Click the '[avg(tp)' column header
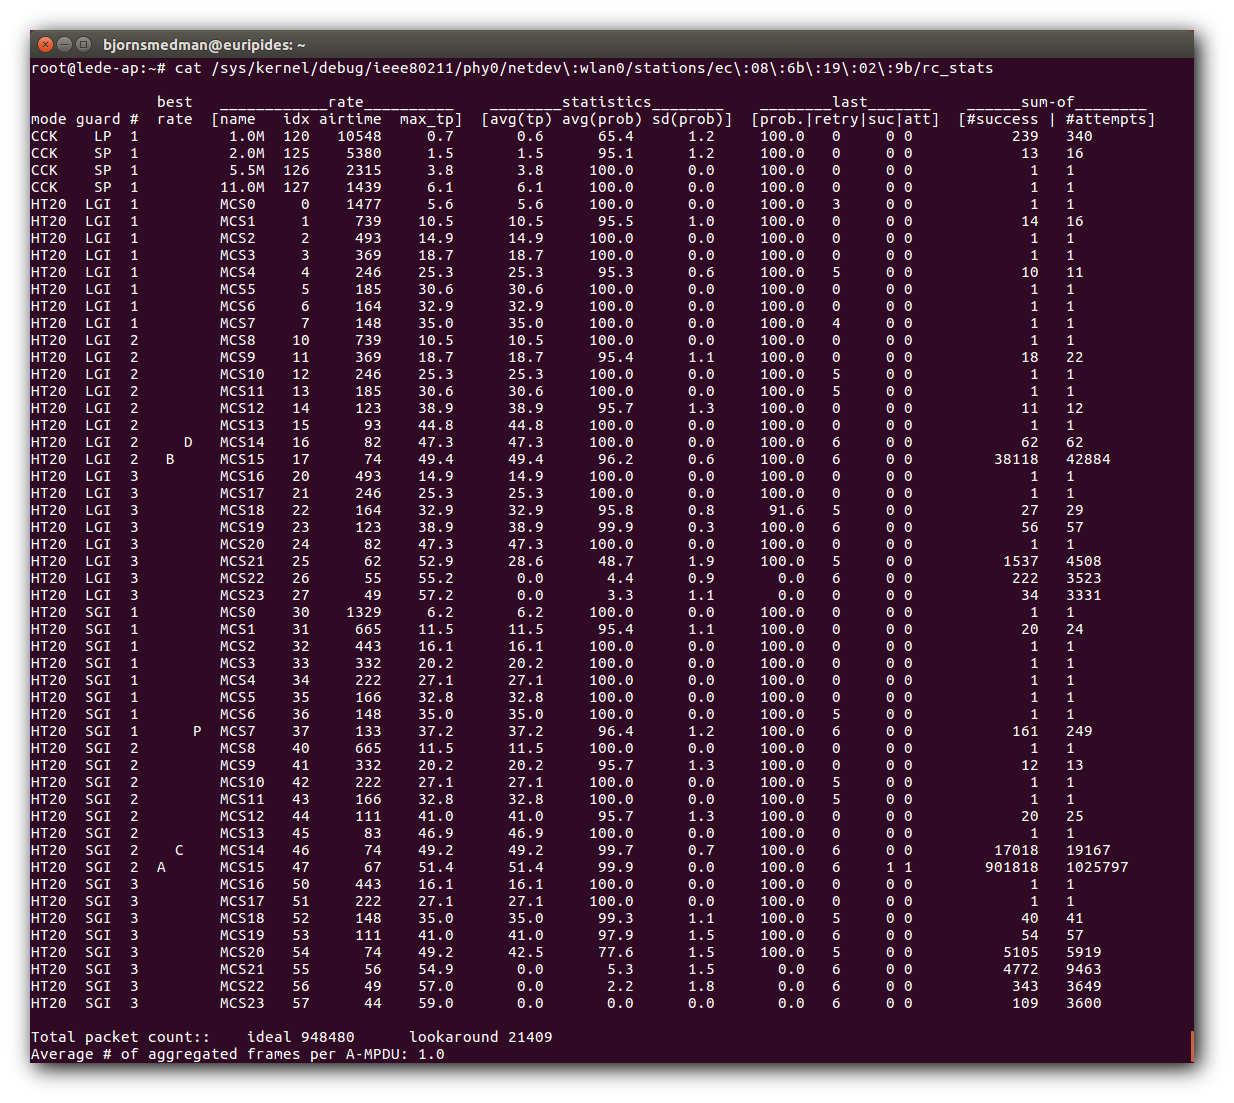The image size is (1234, 1103). click(517, 119)
